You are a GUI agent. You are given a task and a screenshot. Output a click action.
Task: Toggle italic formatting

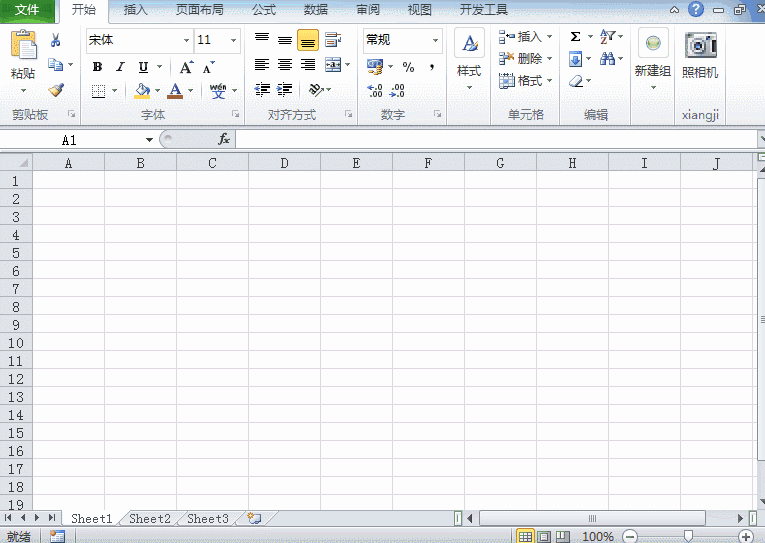pos(120,67)
